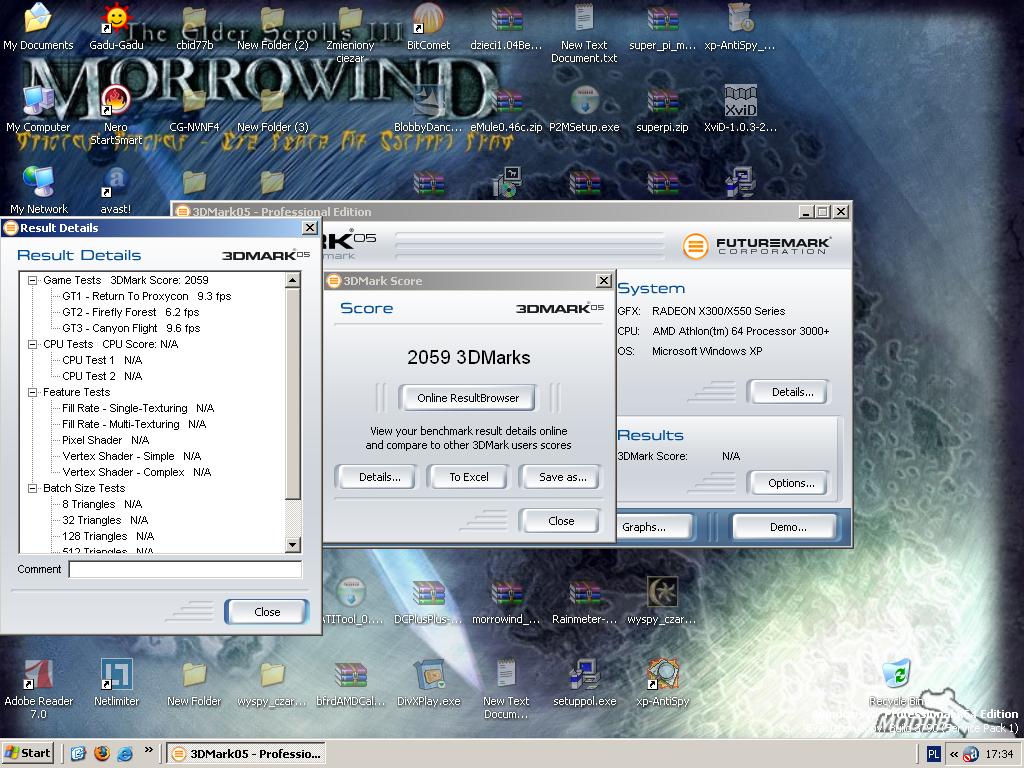The height and width of the screenshot is (768, 1024).
Task: Click scroll up arrow in Result Details list
Action: coord(293,281)
